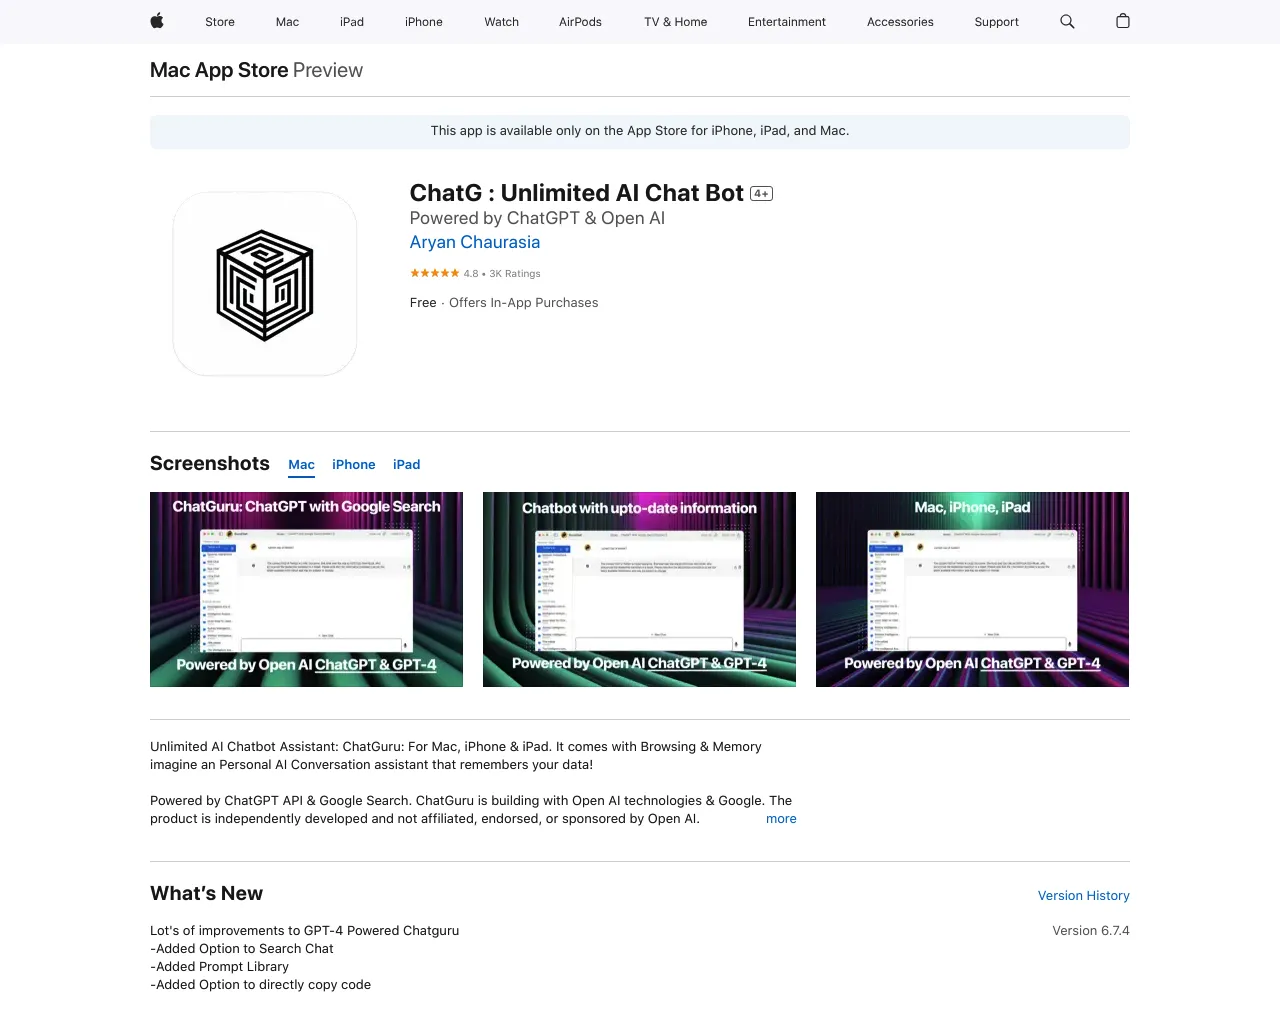Click the ChatG cube app icon
This screenshot has width=1280, height=1024.
pyautogui.click(x=264, y=283)
